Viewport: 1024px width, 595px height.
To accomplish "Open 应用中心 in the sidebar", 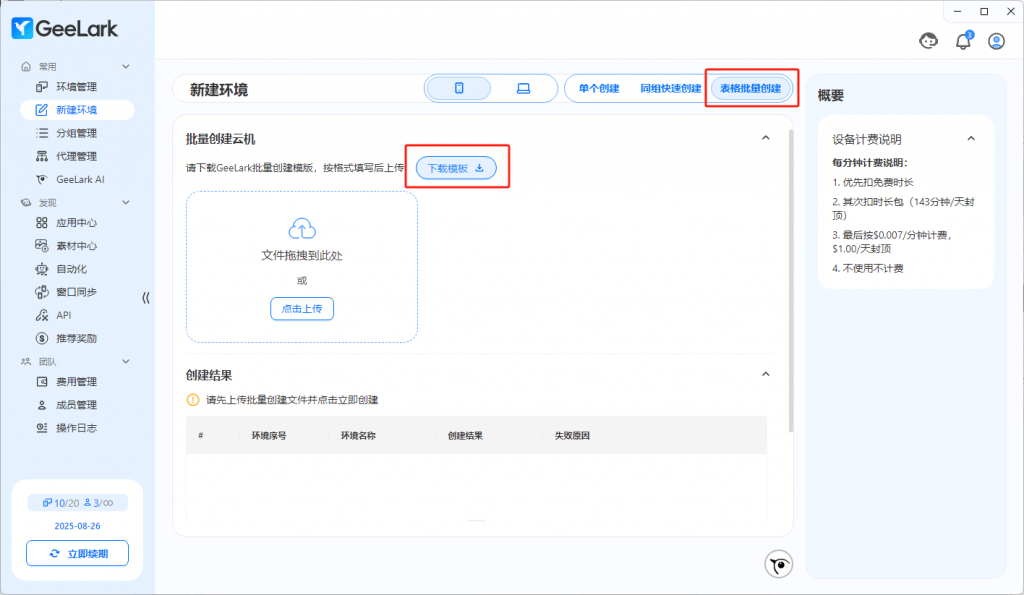I will 76,223.
